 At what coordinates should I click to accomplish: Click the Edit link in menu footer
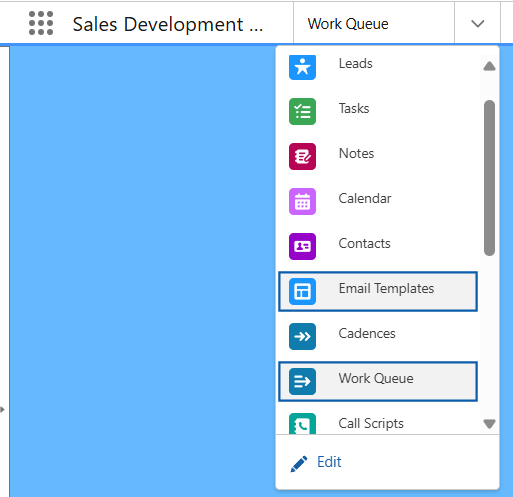[329, 462]
